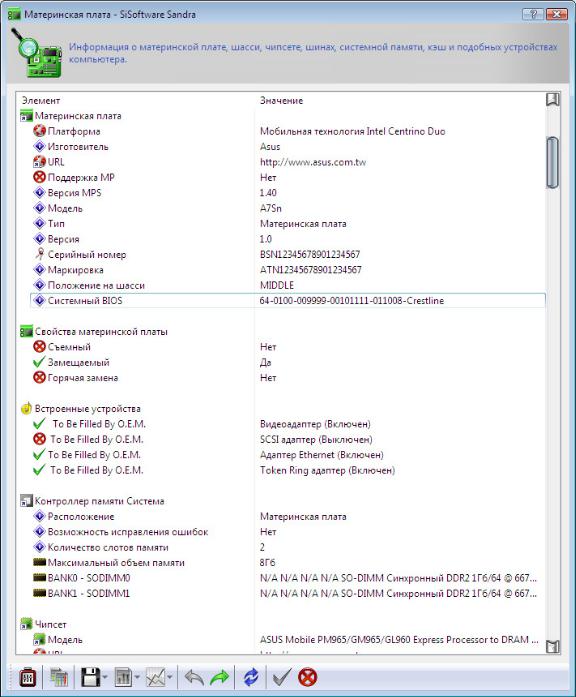Click the red X icon beside Горячая замена
This screenshot has width=576, height=697.
pyautogui.click(x=40, y=377)
